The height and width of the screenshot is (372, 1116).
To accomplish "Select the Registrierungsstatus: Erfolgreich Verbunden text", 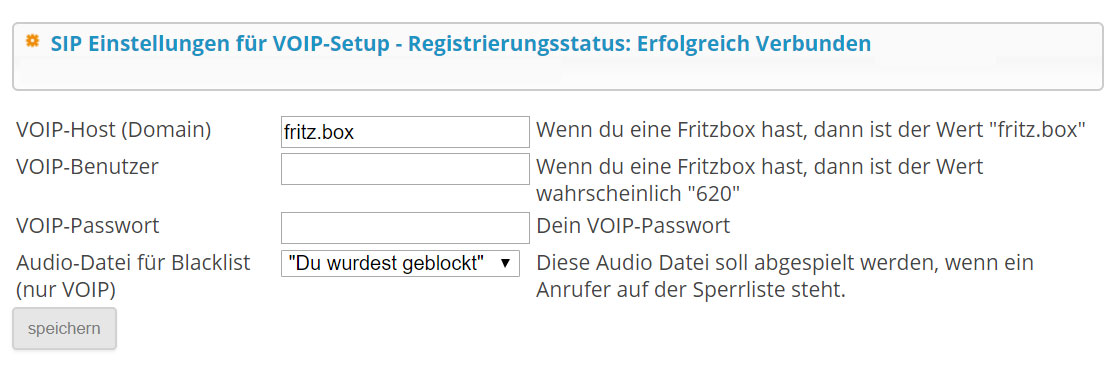I will 640,44.
